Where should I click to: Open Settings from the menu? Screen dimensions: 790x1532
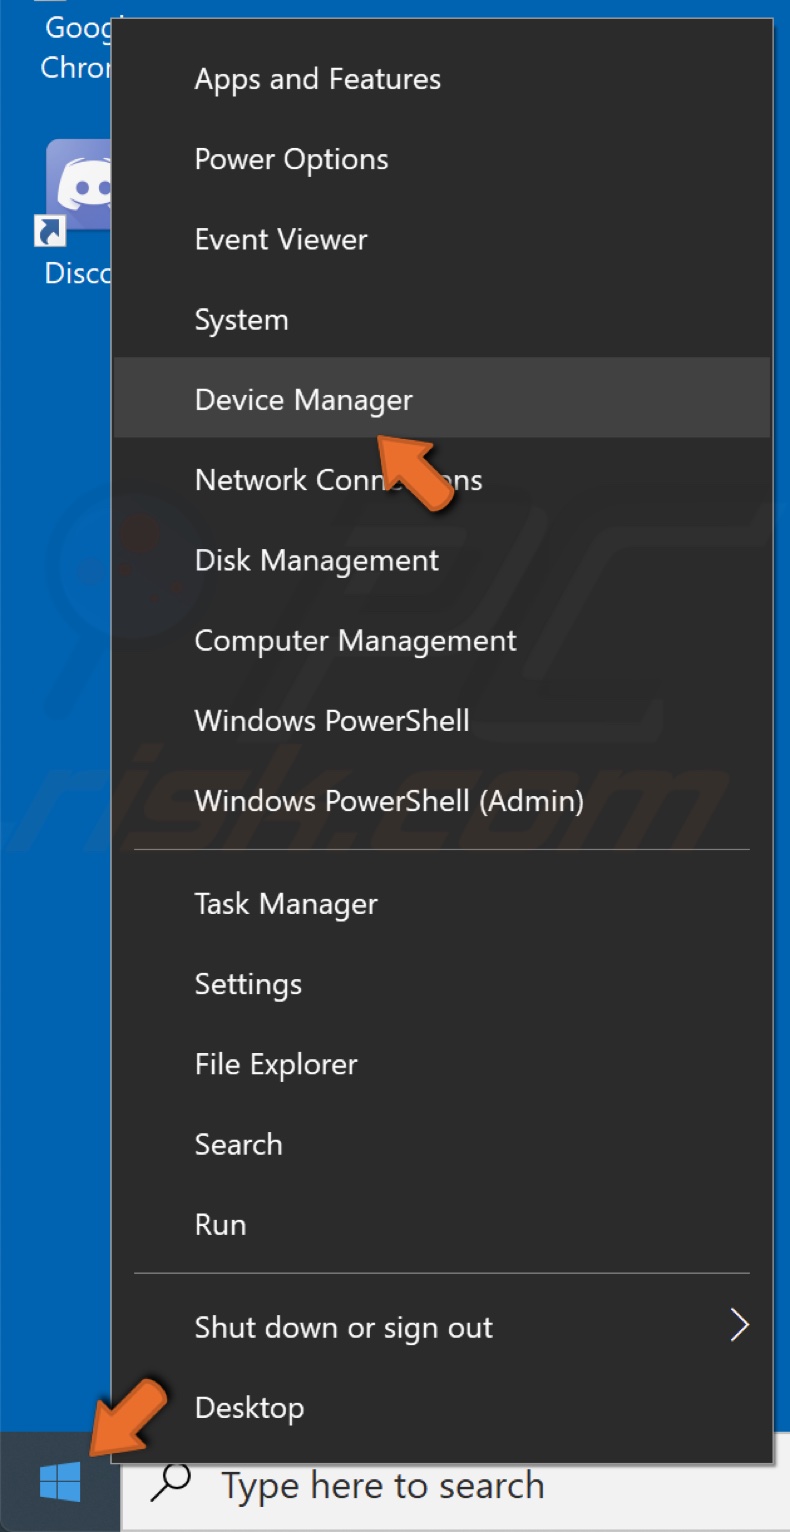coord(248,984)
